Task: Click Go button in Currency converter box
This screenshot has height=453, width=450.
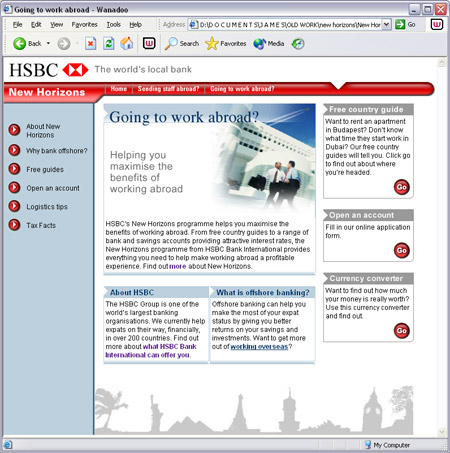Action: coord(402,331)
